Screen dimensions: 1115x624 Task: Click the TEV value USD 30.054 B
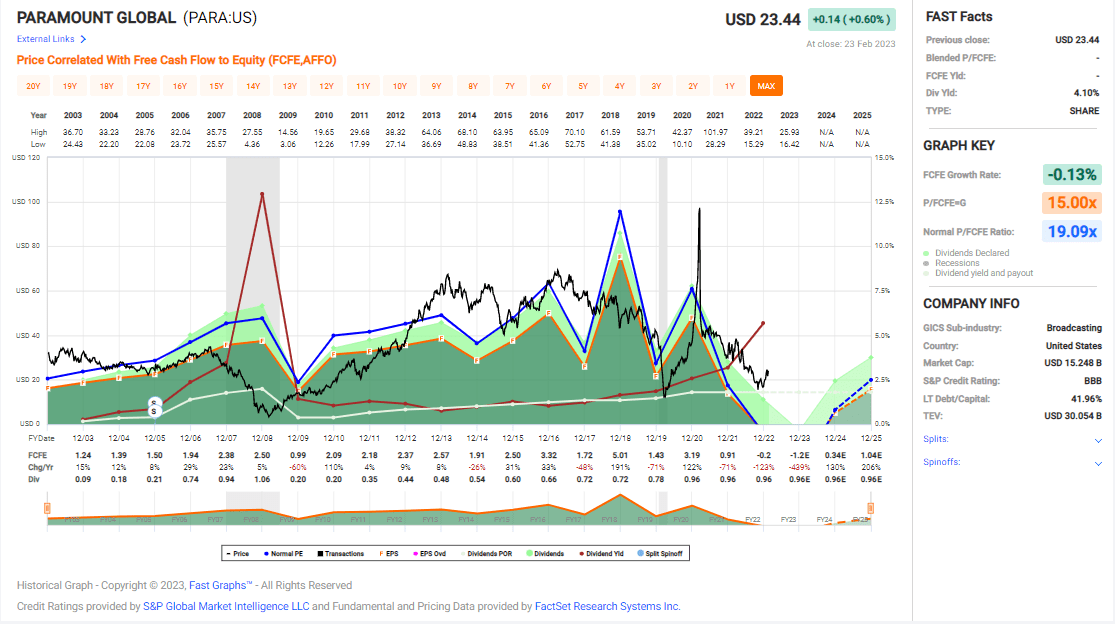coord(1072,416)
